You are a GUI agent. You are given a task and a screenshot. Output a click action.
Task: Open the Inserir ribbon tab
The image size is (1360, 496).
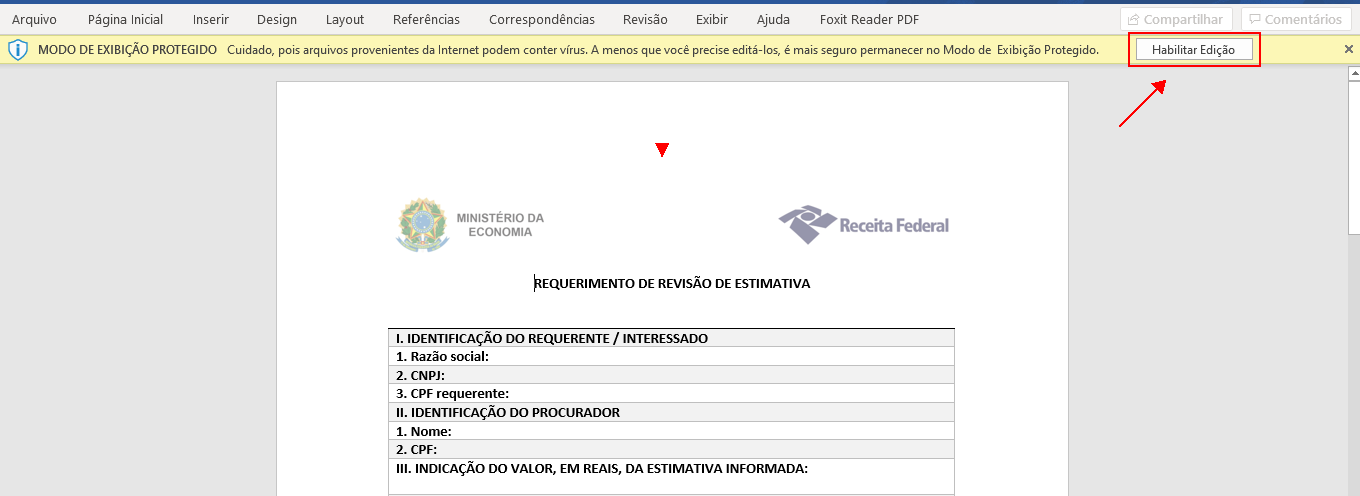coord(211,19)
